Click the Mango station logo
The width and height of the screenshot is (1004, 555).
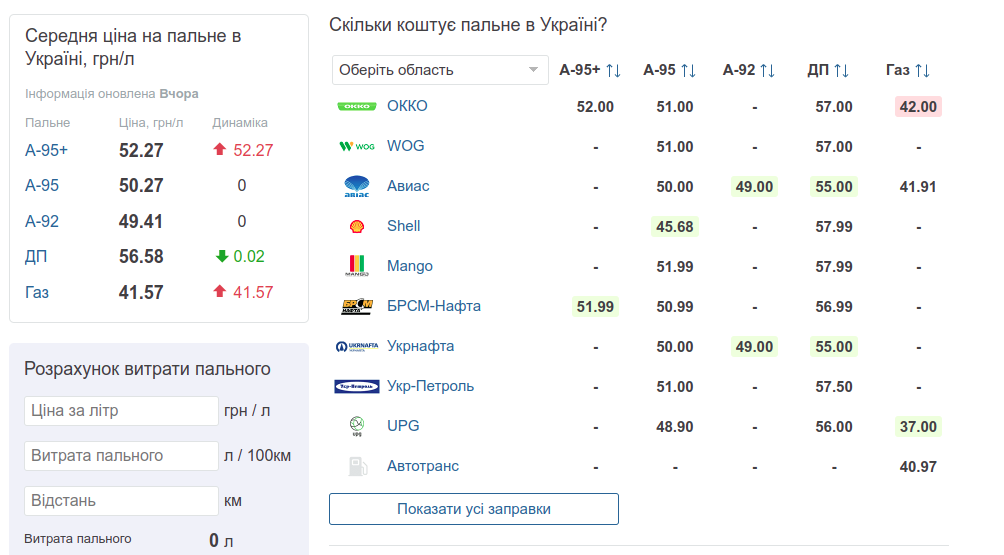point(356,266)
